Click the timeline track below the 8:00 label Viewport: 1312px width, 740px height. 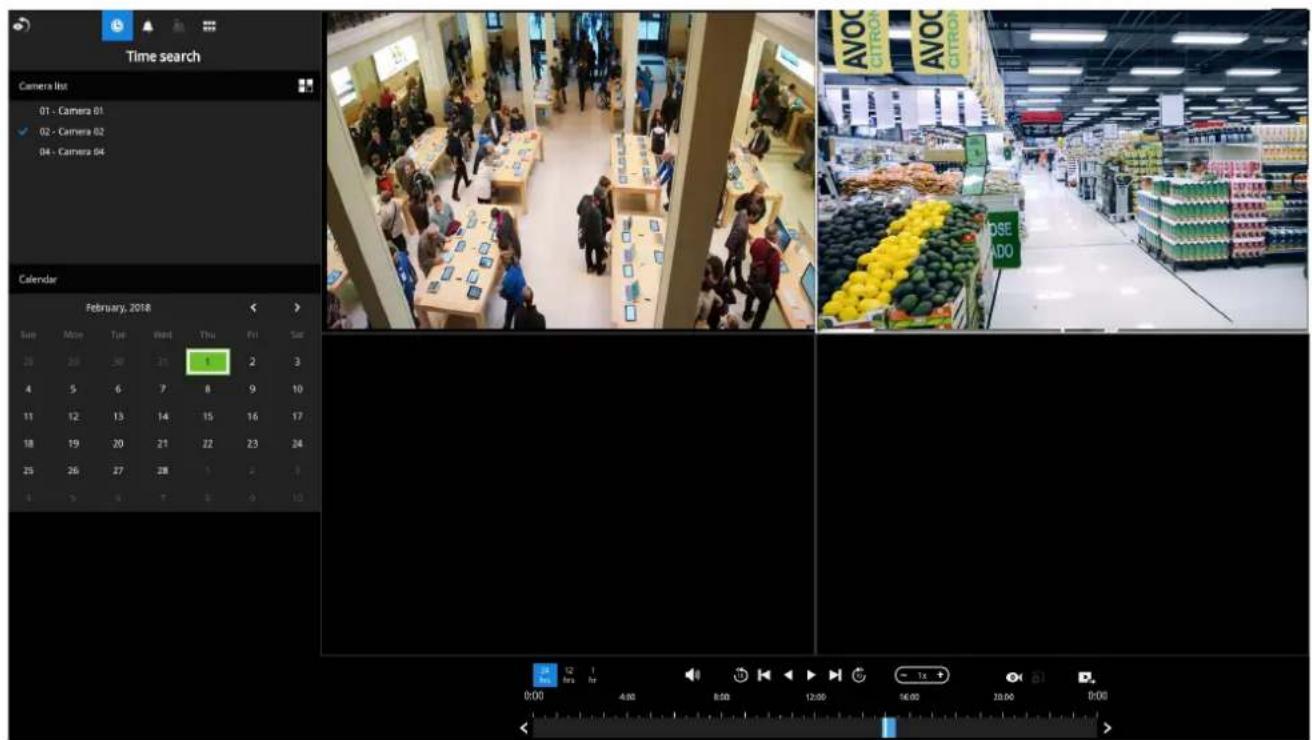[721, 728]
